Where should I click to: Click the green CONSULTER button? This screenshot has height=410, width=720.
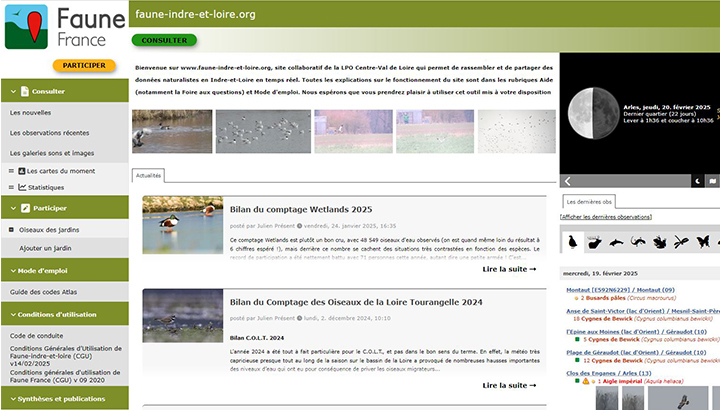[164, 40]
